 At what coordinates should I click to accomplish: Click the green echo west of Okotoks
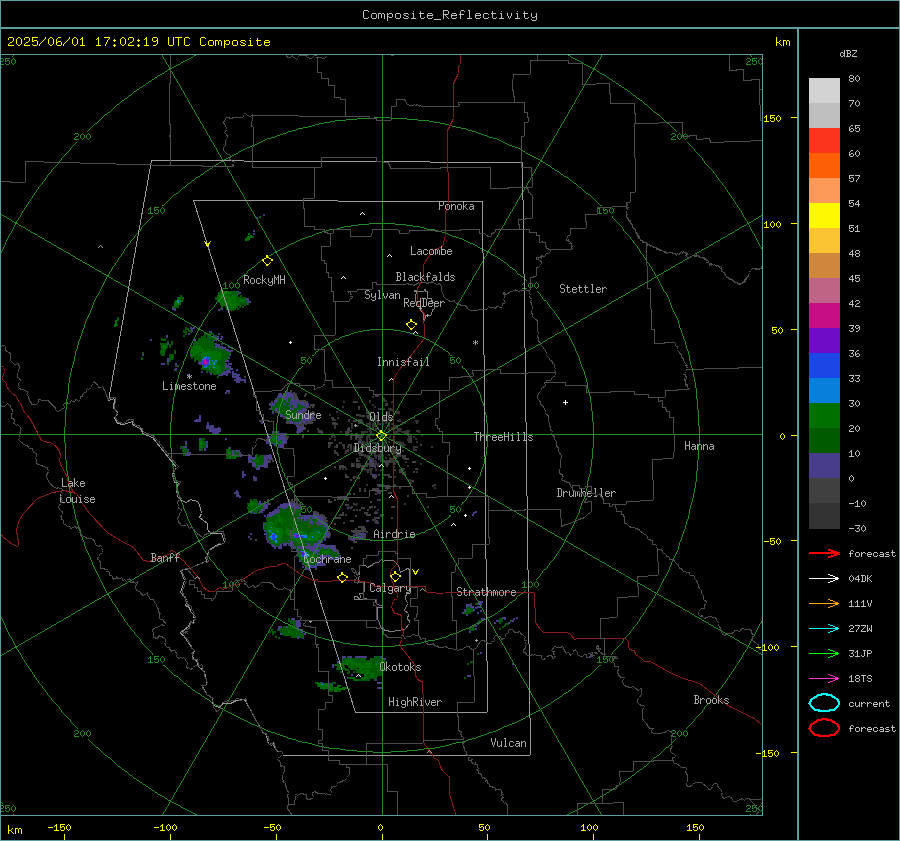point(360,668)
